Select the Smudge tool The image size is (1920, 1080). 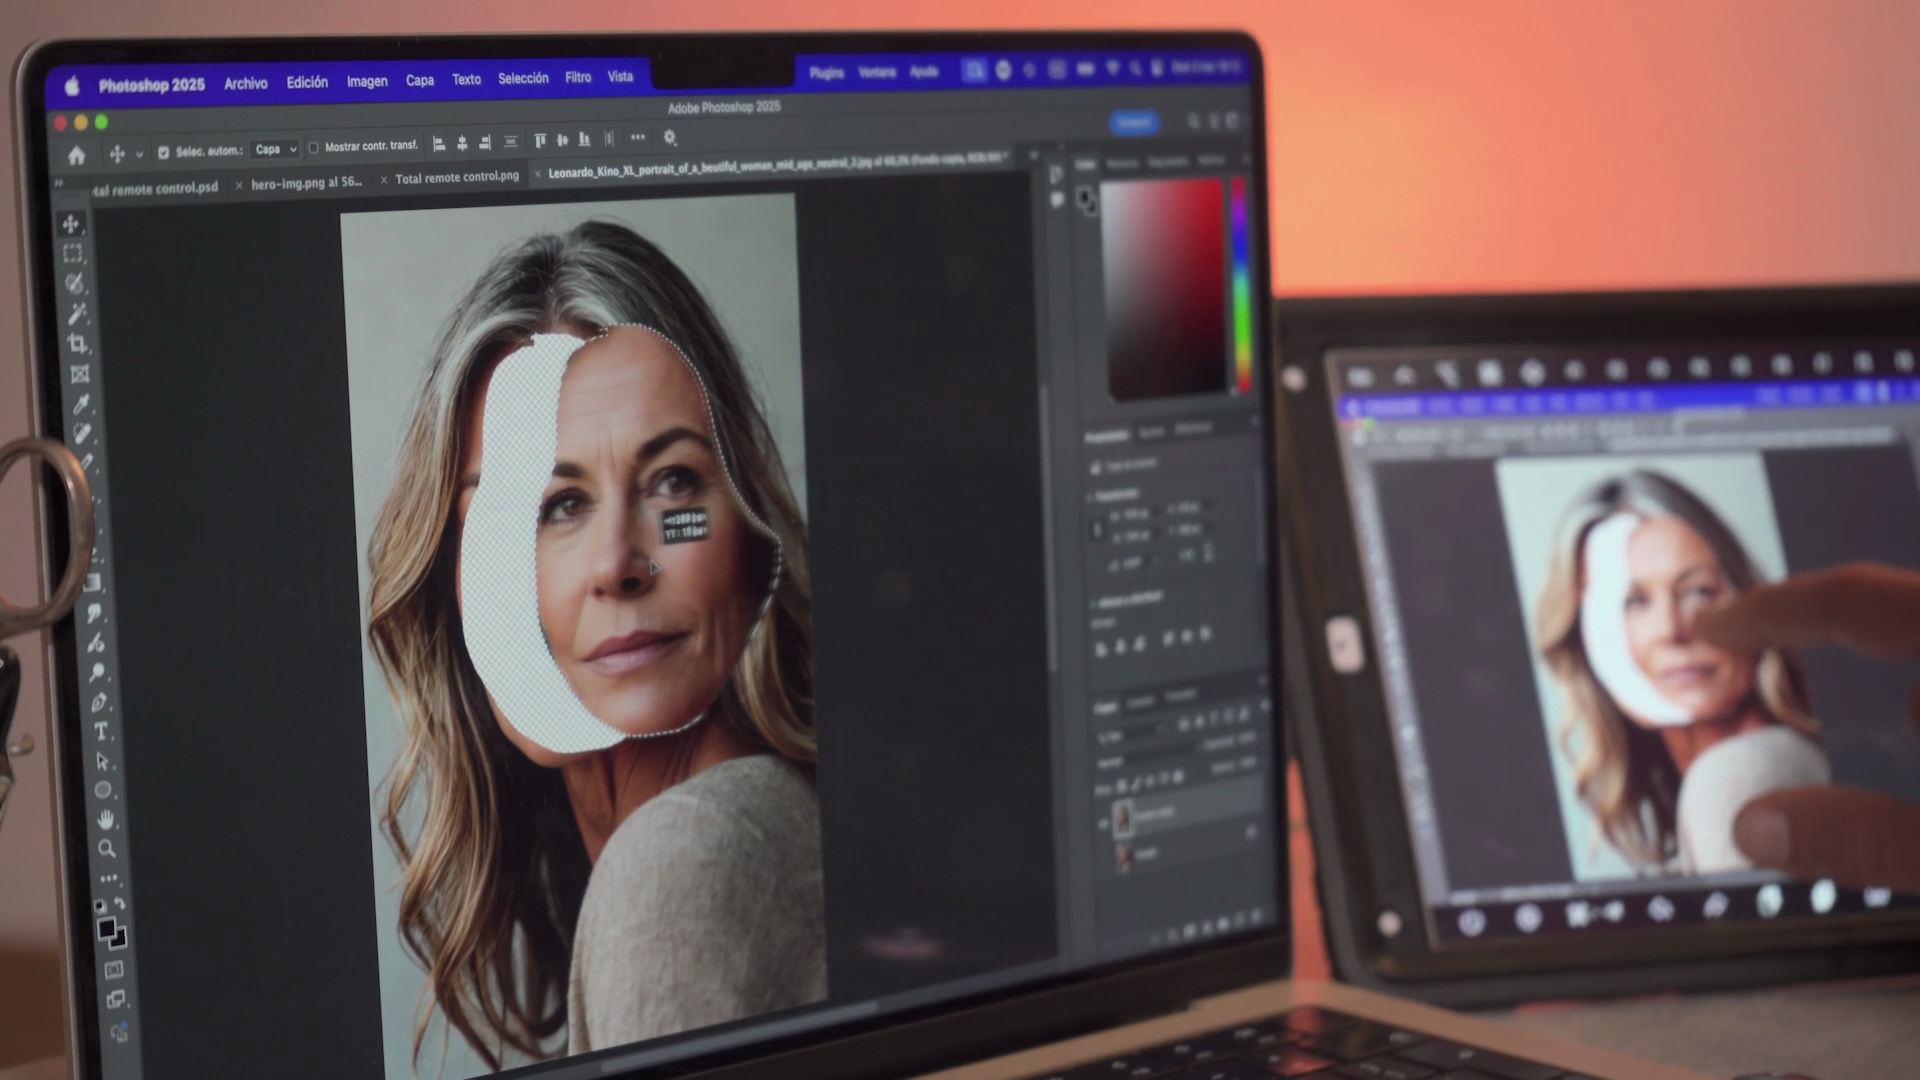click(94, 613)
